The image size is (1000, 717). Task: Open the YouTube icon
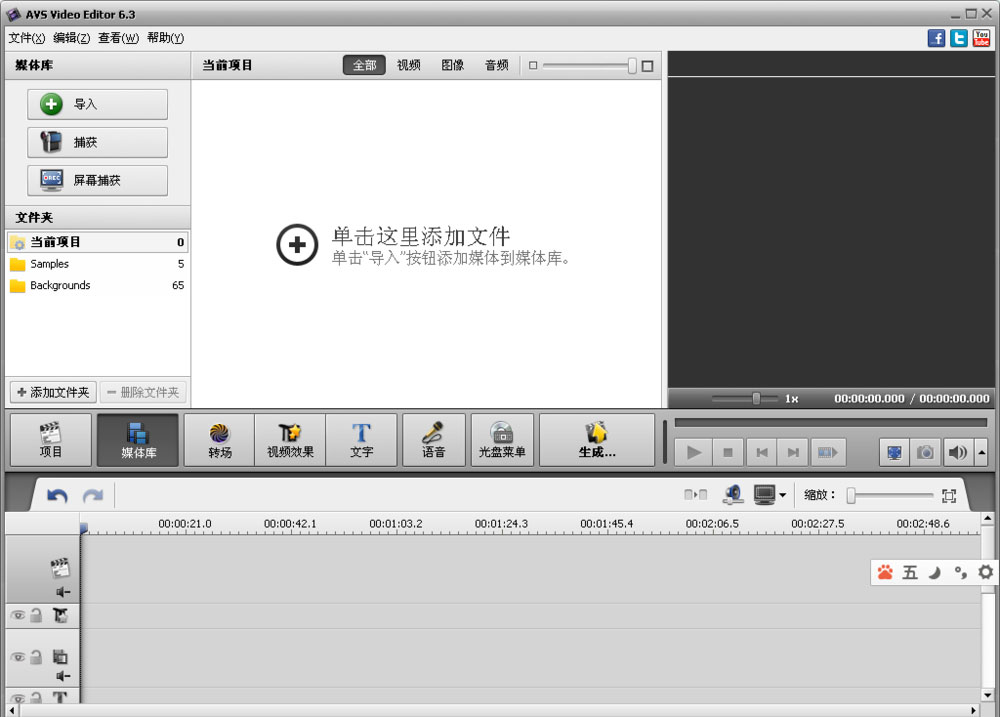tap(982, 38)
